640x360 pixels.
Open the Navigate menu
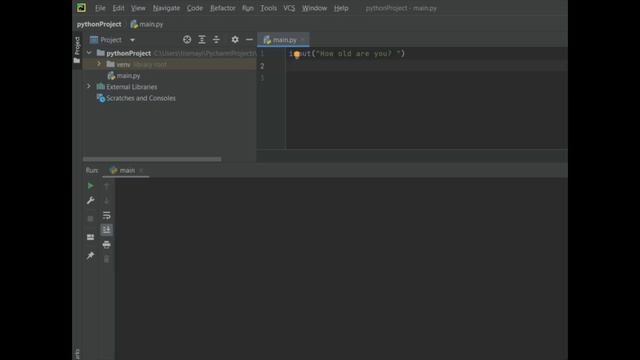coord(166,8)
